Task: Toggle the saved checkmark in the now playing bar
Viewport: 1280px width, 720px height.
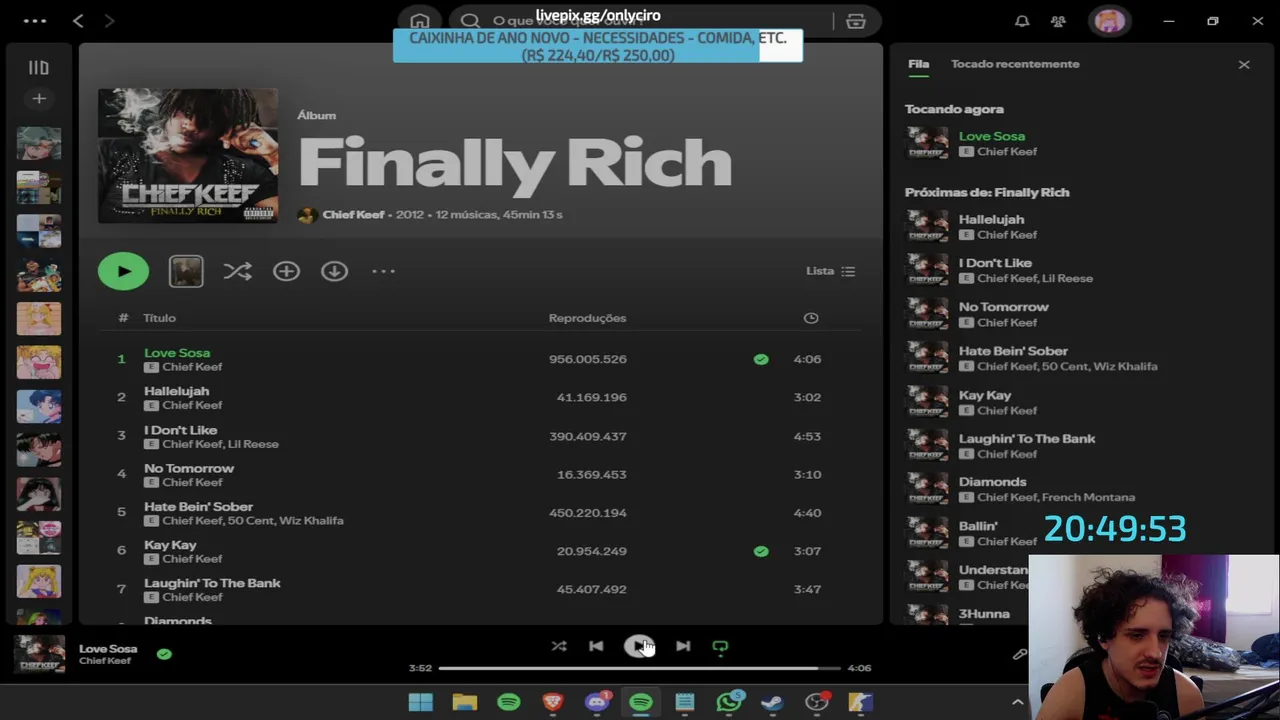Action: pyautogui.click(x=164, y=654)
